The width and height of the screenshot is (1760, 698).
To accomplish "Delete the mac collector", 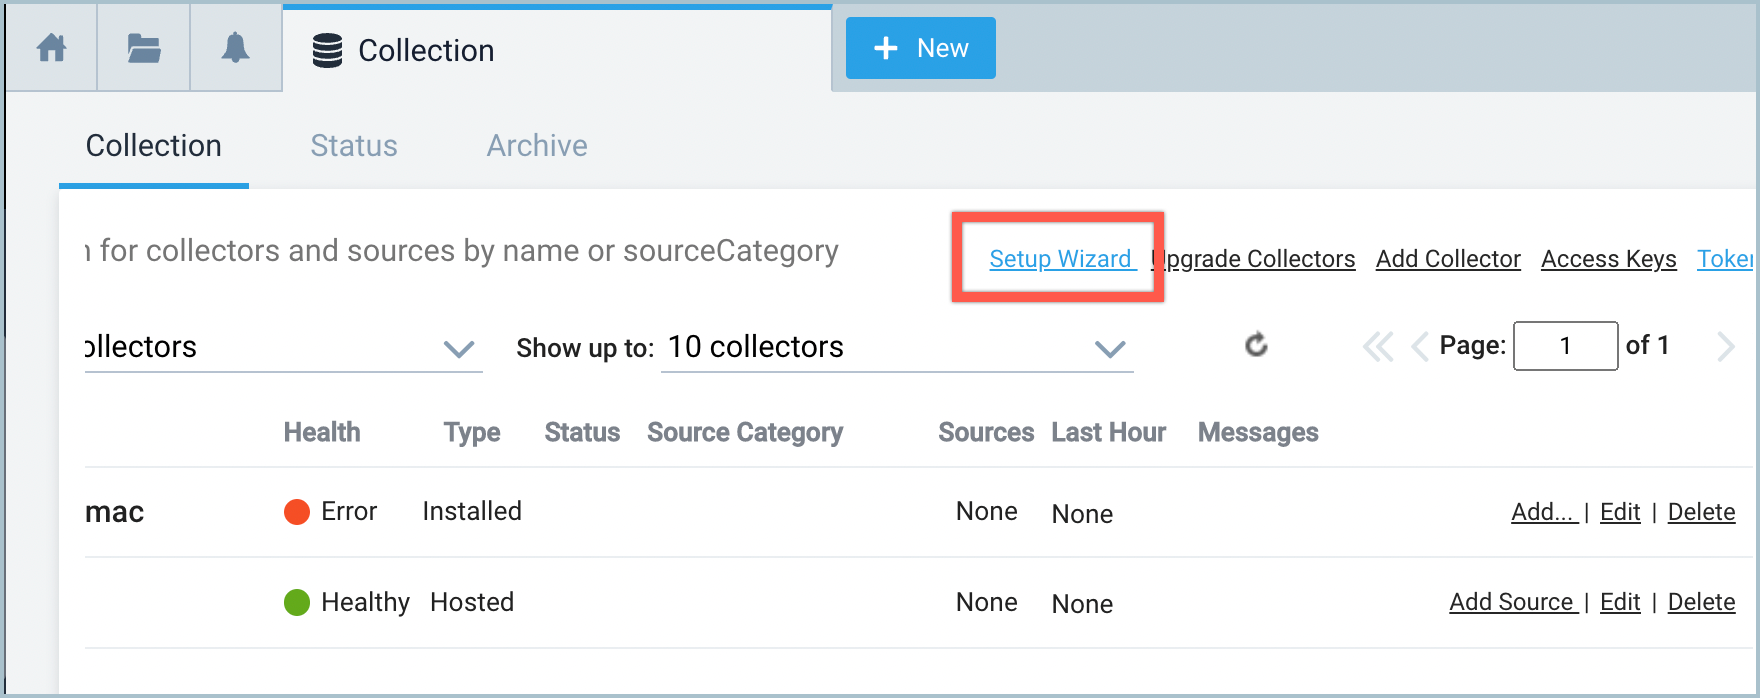I will [x=1701, y=512].
